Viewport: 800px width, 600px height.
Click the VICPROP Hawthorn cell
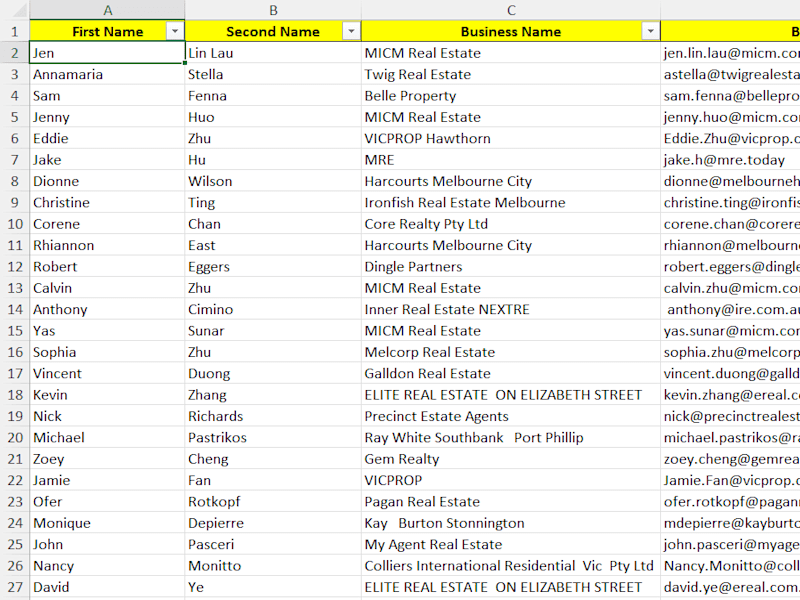[x=511, y=138]
